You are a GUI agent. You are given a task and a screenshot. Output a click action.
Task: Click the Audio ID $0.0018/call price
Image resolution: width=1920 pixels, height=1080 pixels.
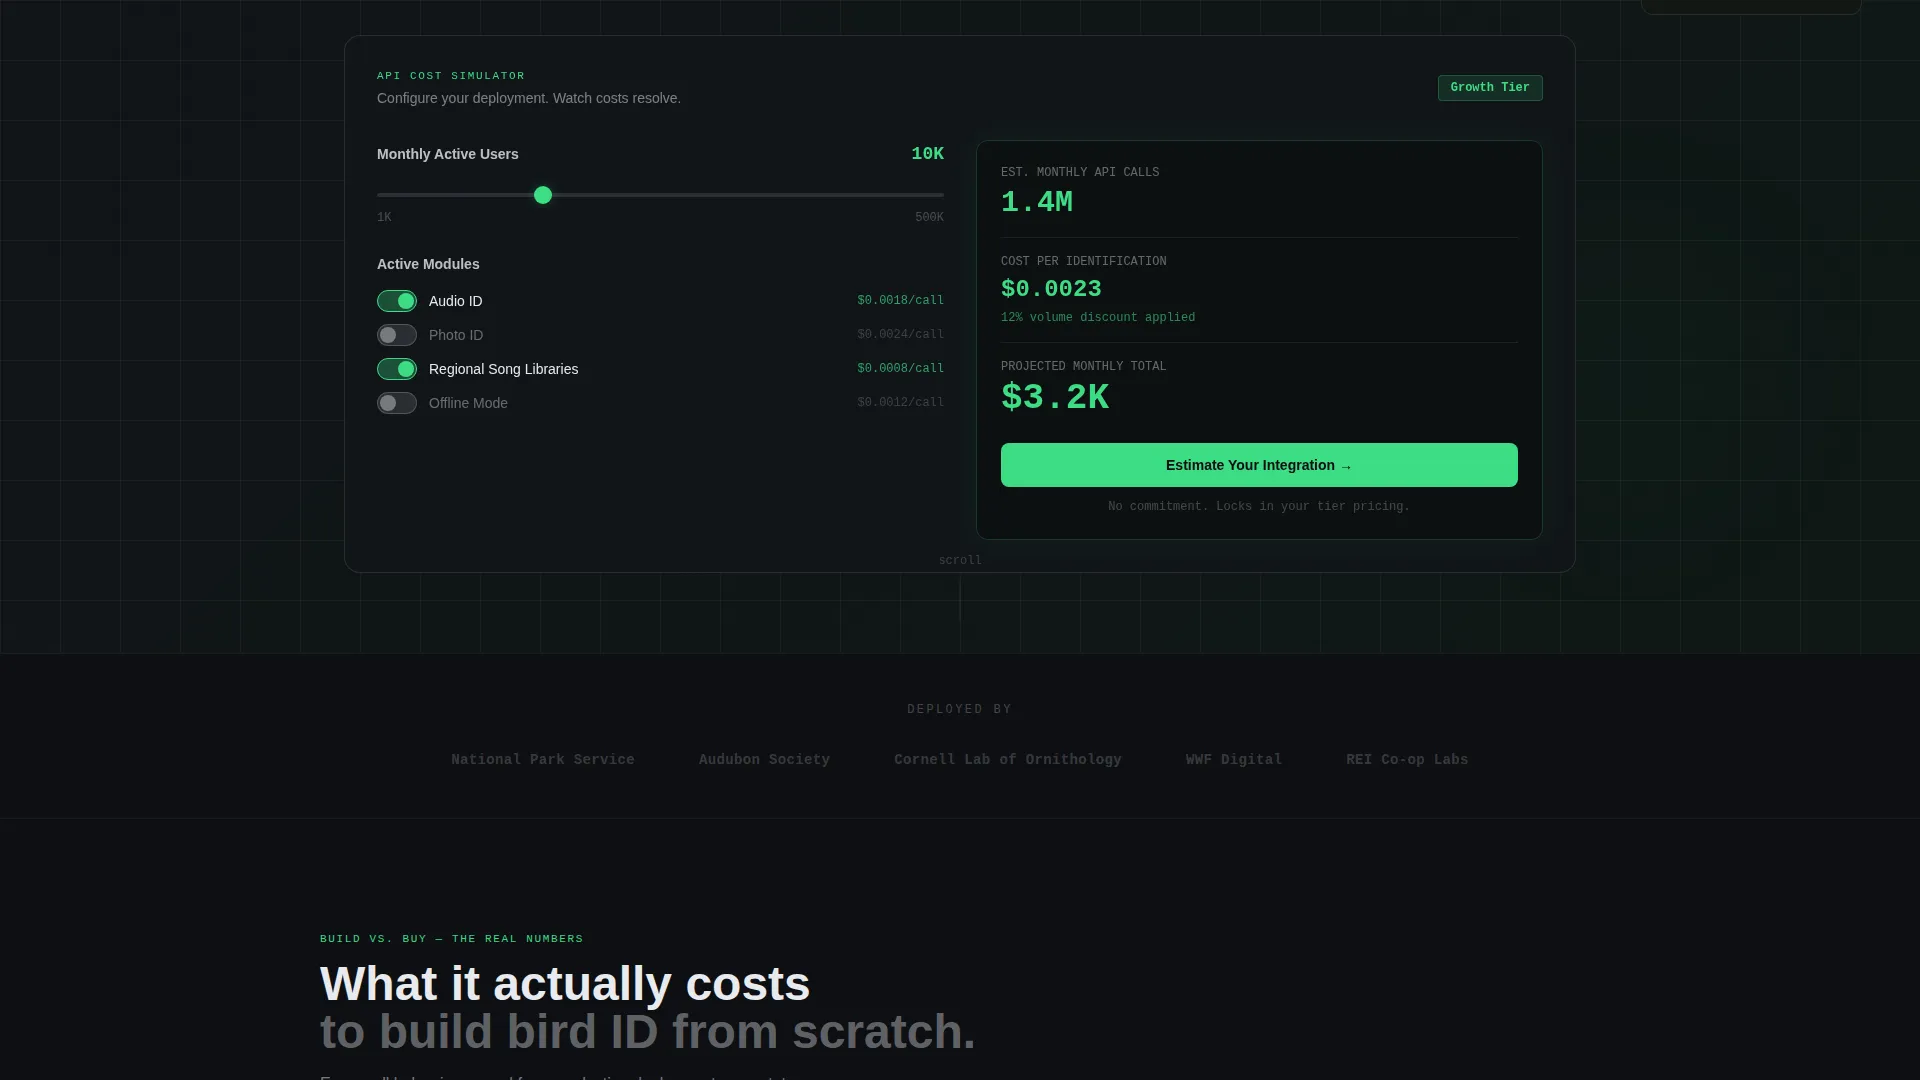click(900, 300)
